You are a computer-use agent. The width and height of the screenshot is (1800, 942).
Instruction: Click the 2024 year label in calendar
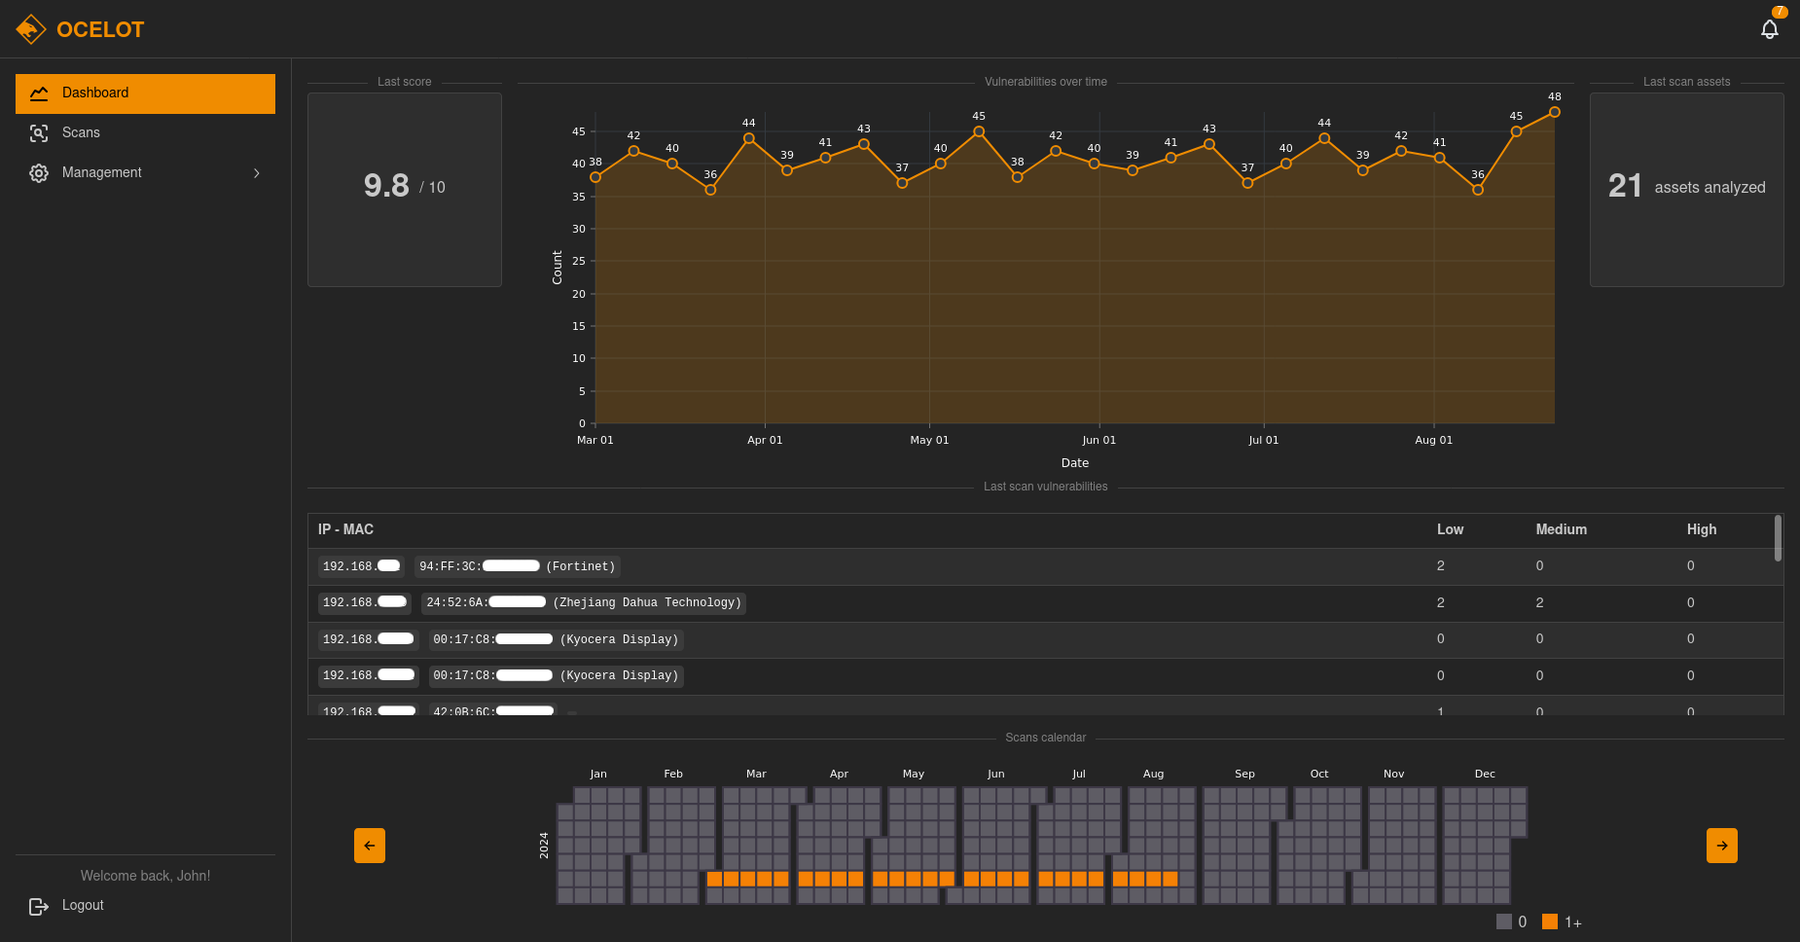pyautogui.click(x=544, y=845)
